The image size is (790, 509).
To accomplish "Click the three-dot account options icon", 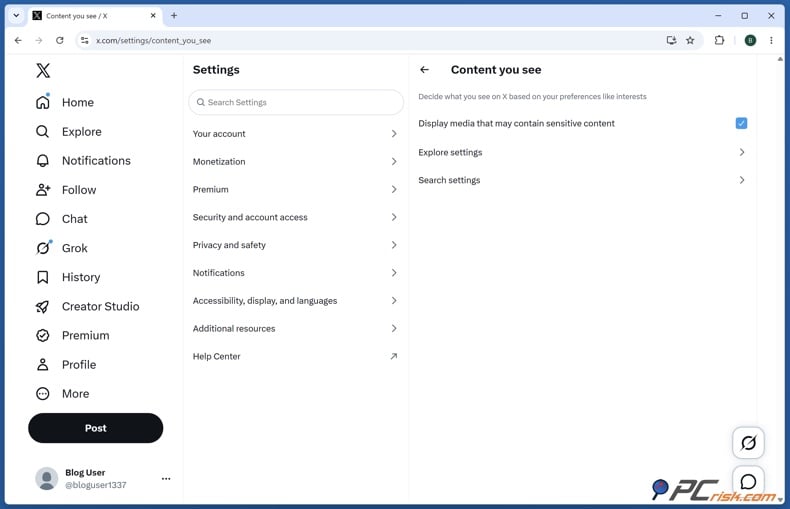I will coord(166,479).
